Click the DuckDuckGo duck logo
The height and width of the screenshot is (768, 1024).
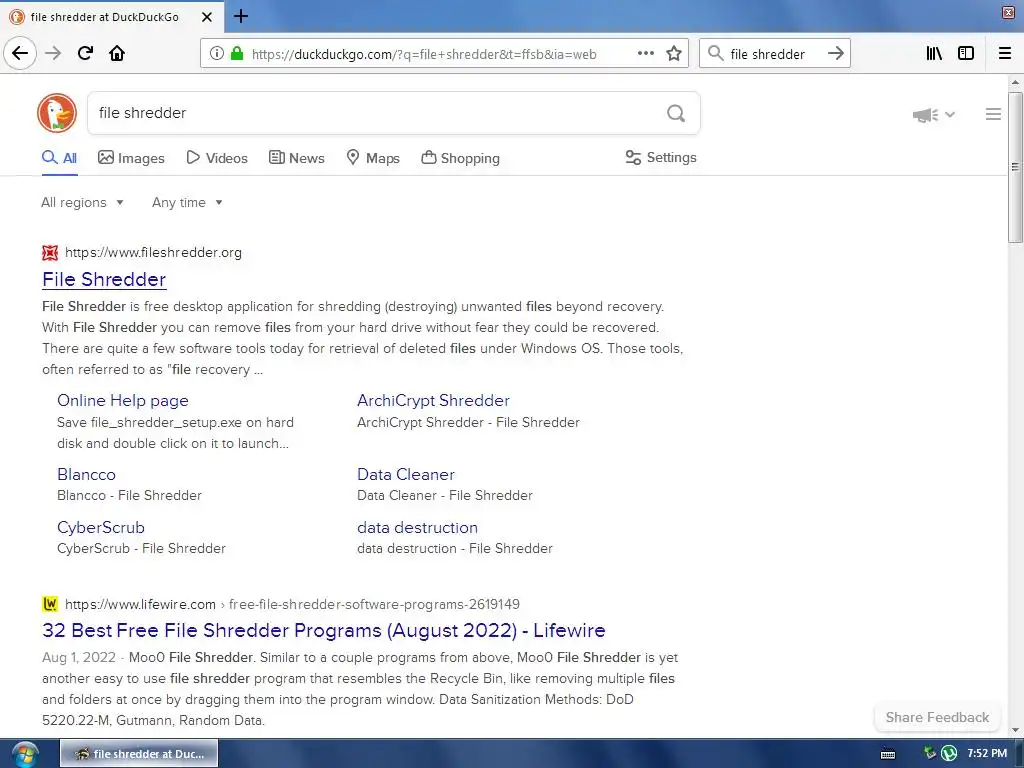[x=57, y=113]
